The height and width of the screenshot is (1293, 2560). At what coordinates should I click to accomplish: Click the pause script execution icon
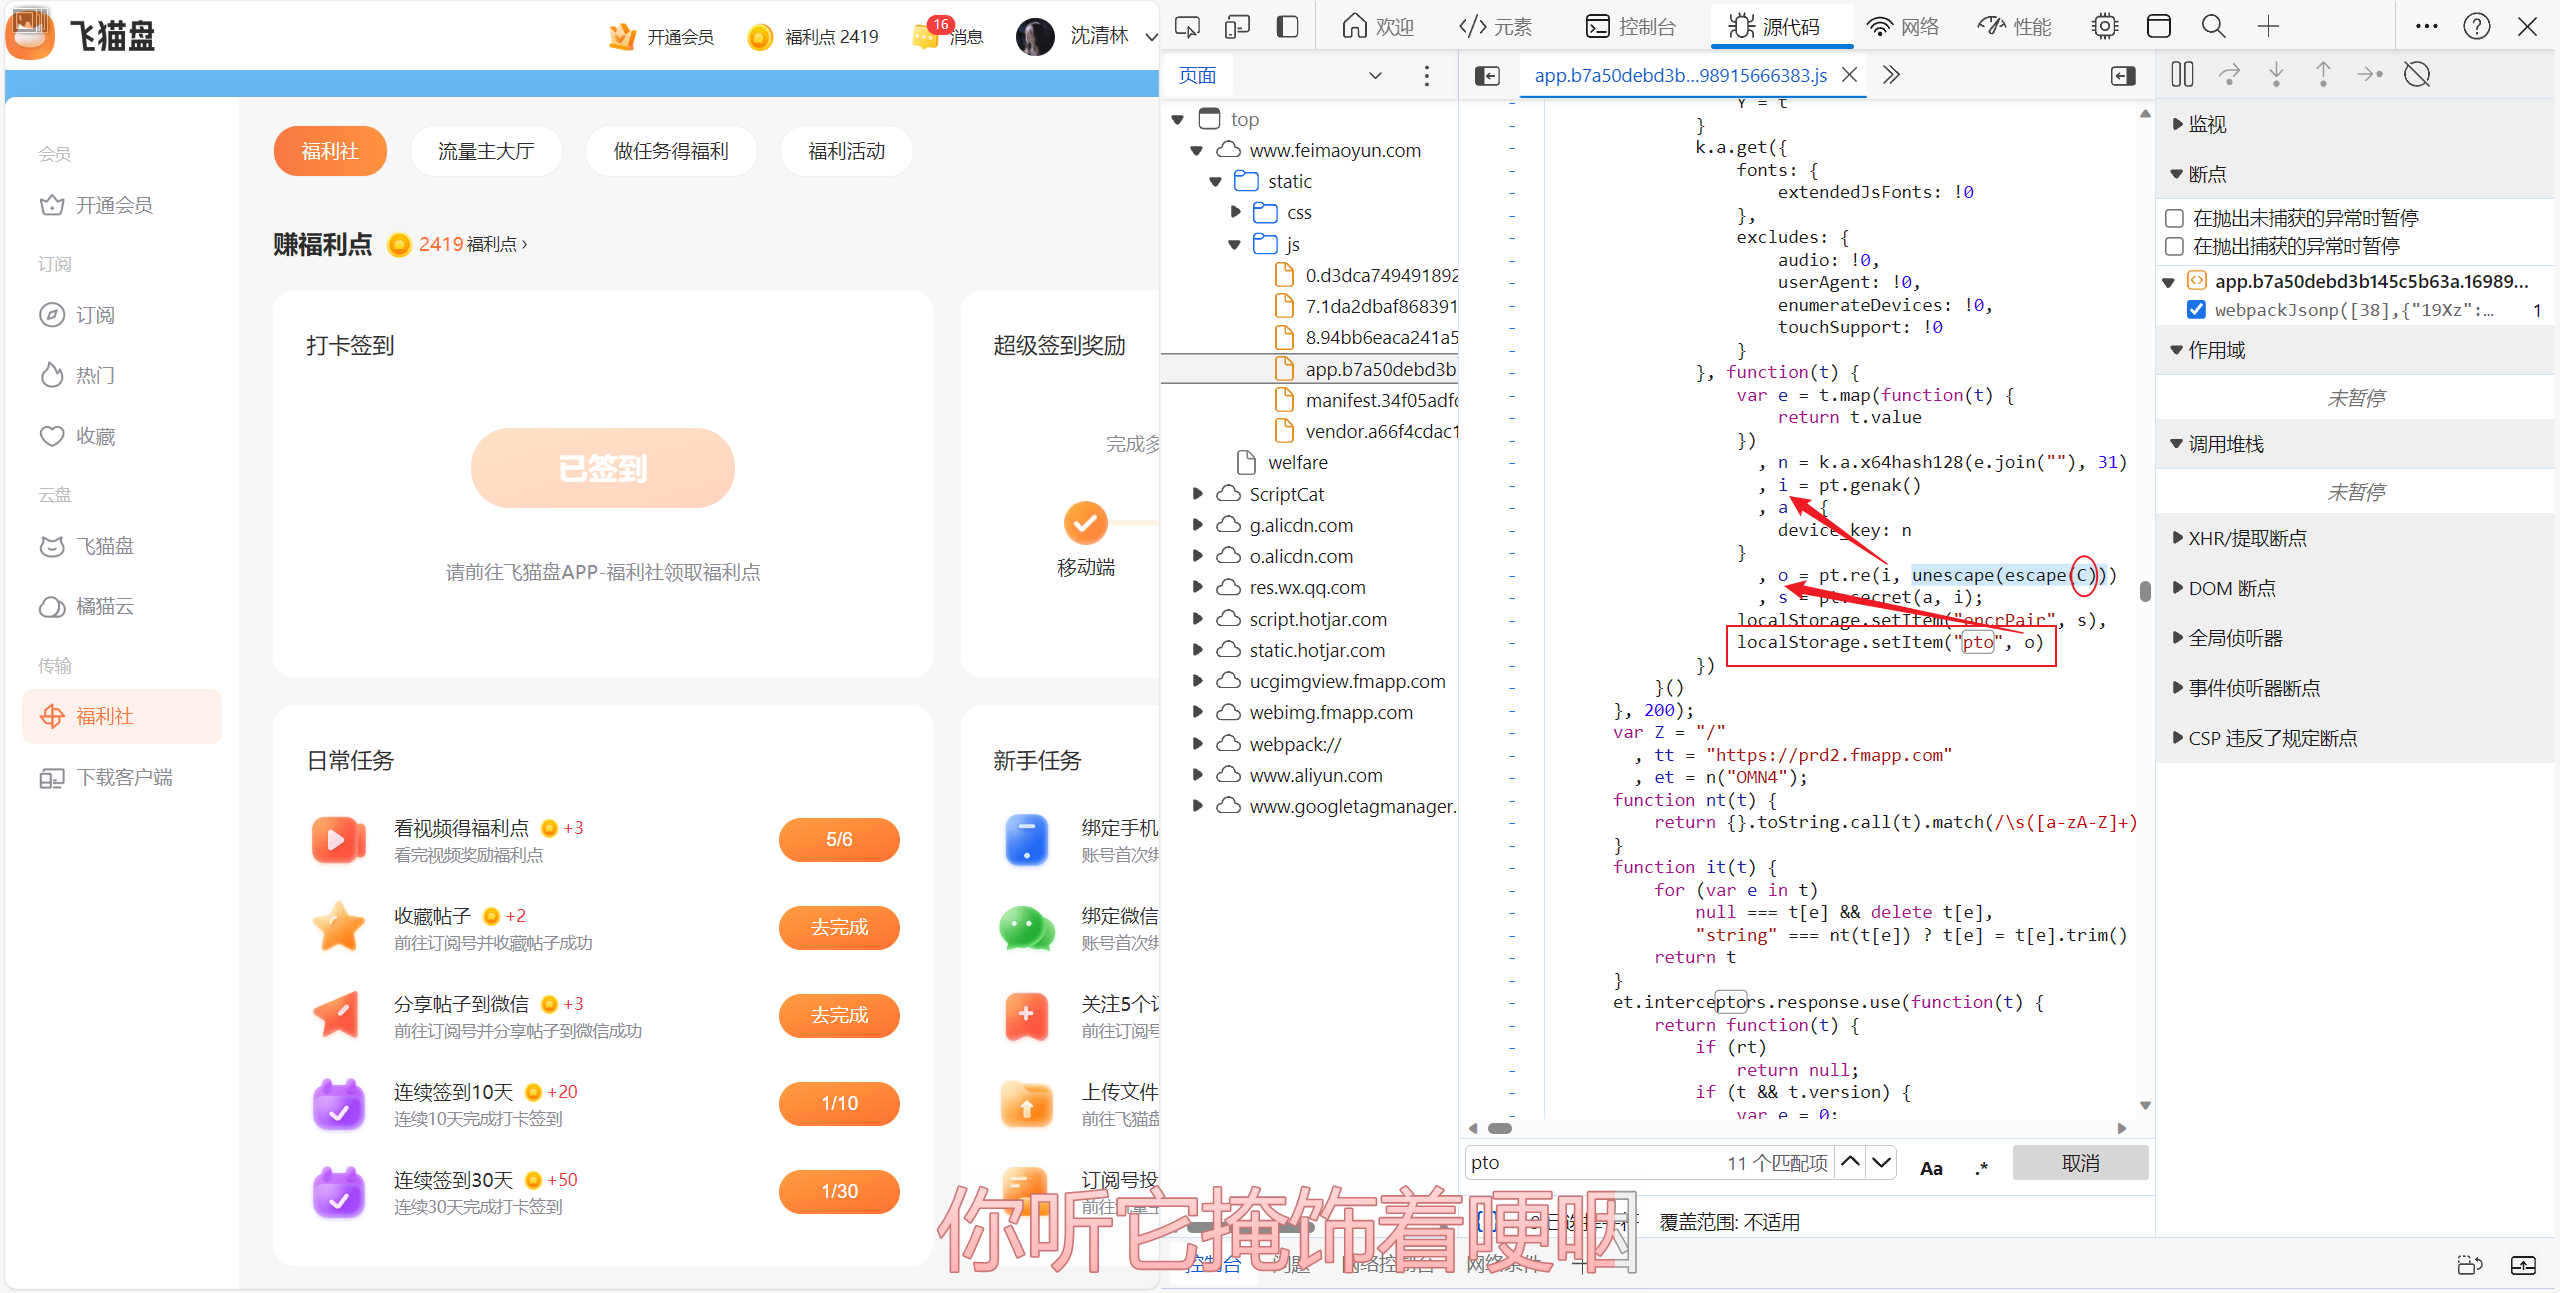tap(2182, 75)
